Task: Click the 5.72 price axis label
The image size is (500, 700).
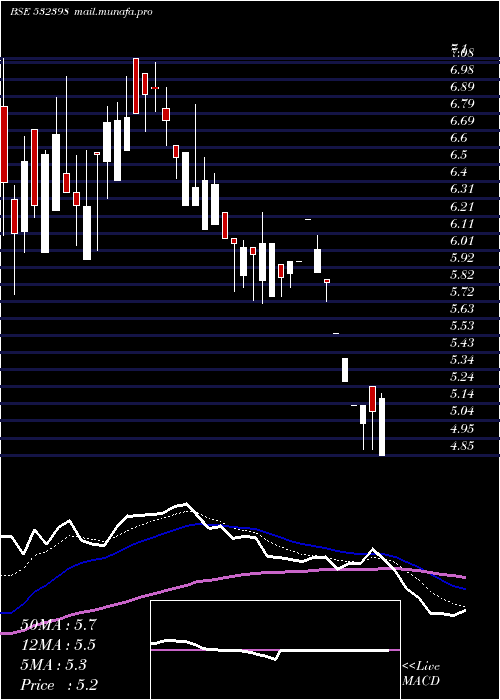Action: tap(462, 292)
